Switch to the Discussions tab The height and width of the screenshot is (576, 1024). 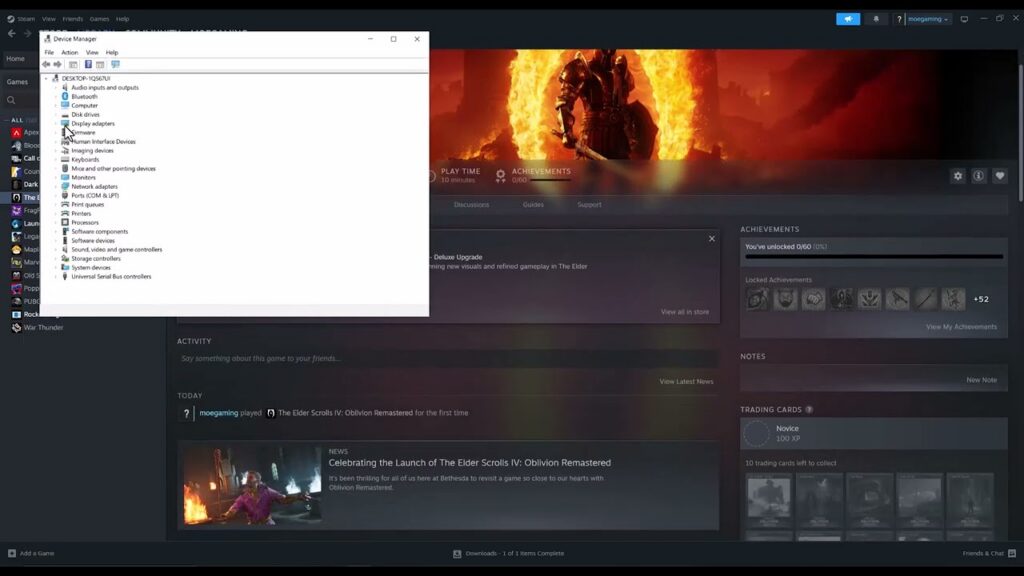tap(471, 205)
